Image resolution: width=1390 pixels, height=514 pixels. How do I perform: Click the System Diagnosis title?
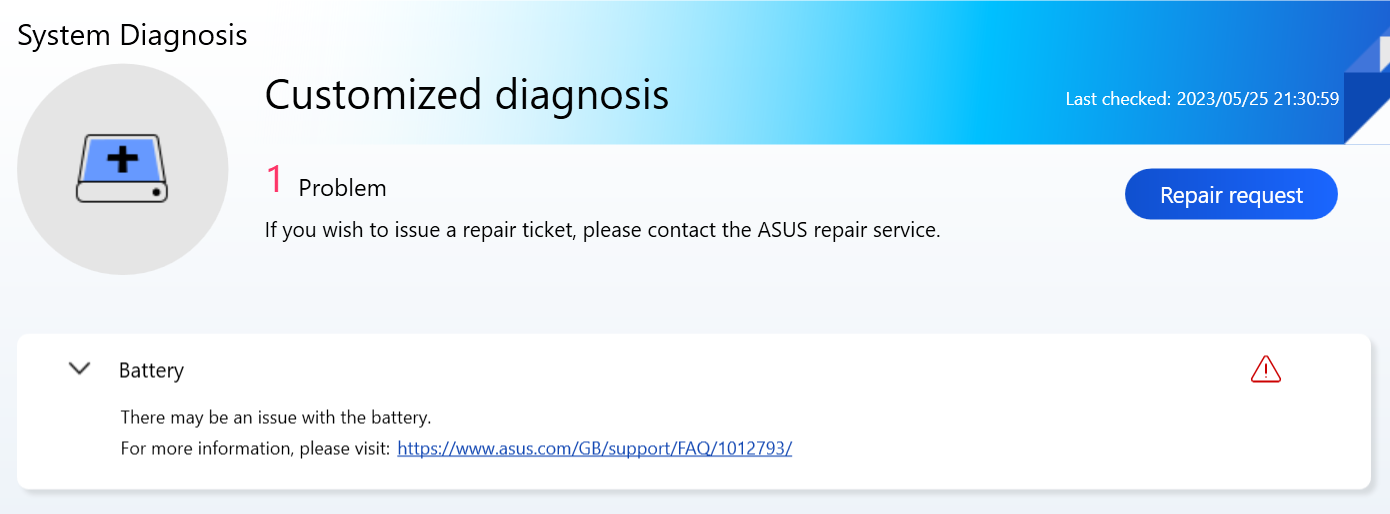(132, 35)
